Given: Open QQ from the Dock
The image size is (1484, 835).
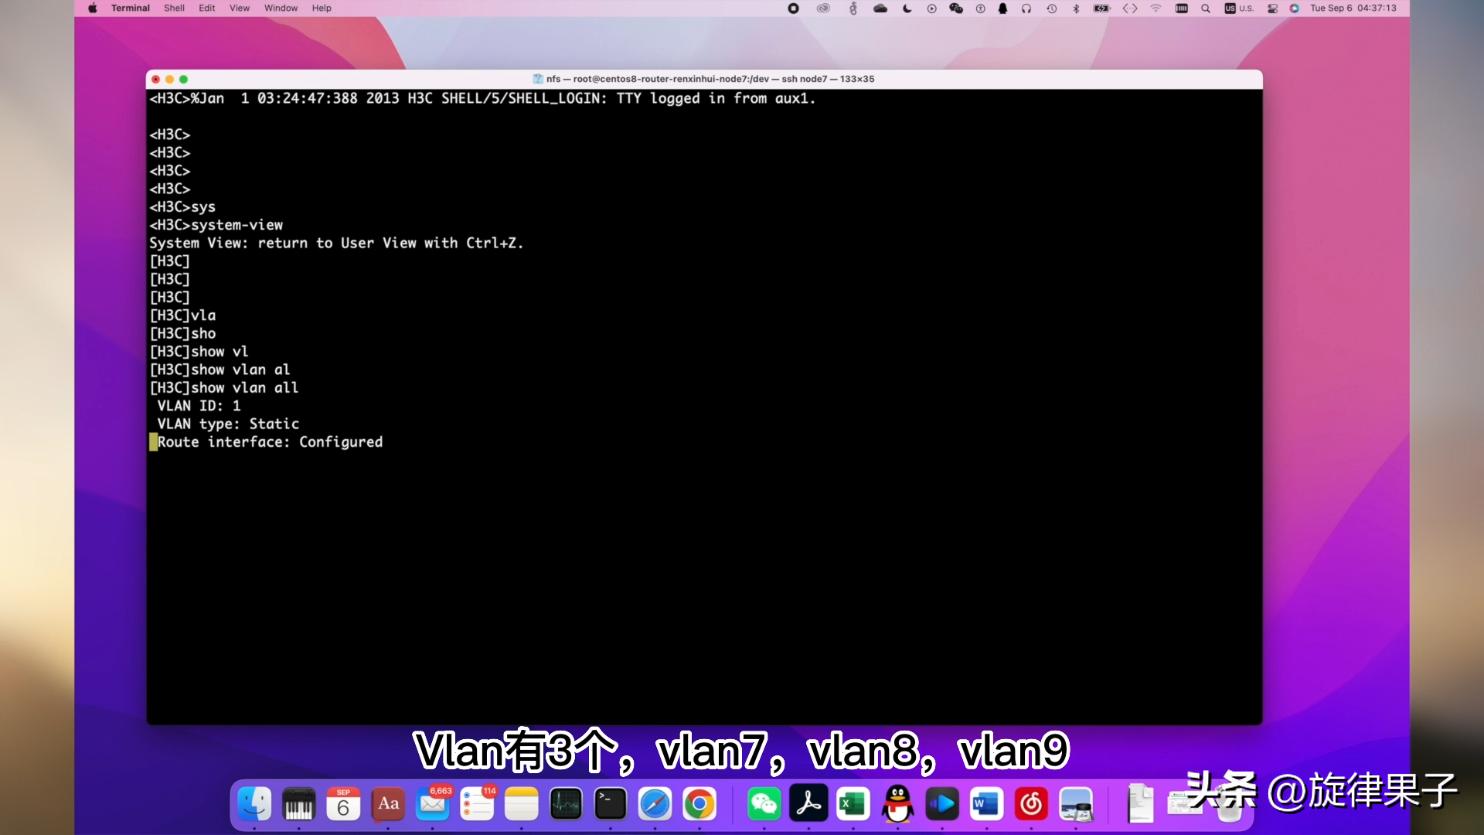Looking at the screenshot, I should (x=897, y=803).
